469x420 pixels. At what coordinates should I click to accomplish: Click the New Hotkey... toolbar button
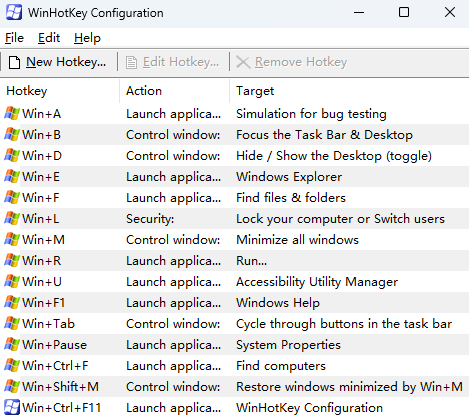(57, 62)
